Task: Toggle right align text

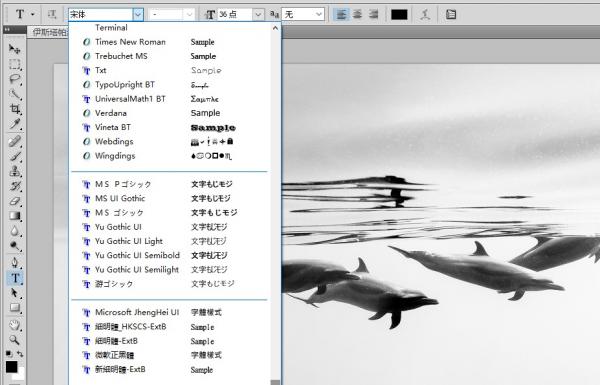Action: click(373, 15)
